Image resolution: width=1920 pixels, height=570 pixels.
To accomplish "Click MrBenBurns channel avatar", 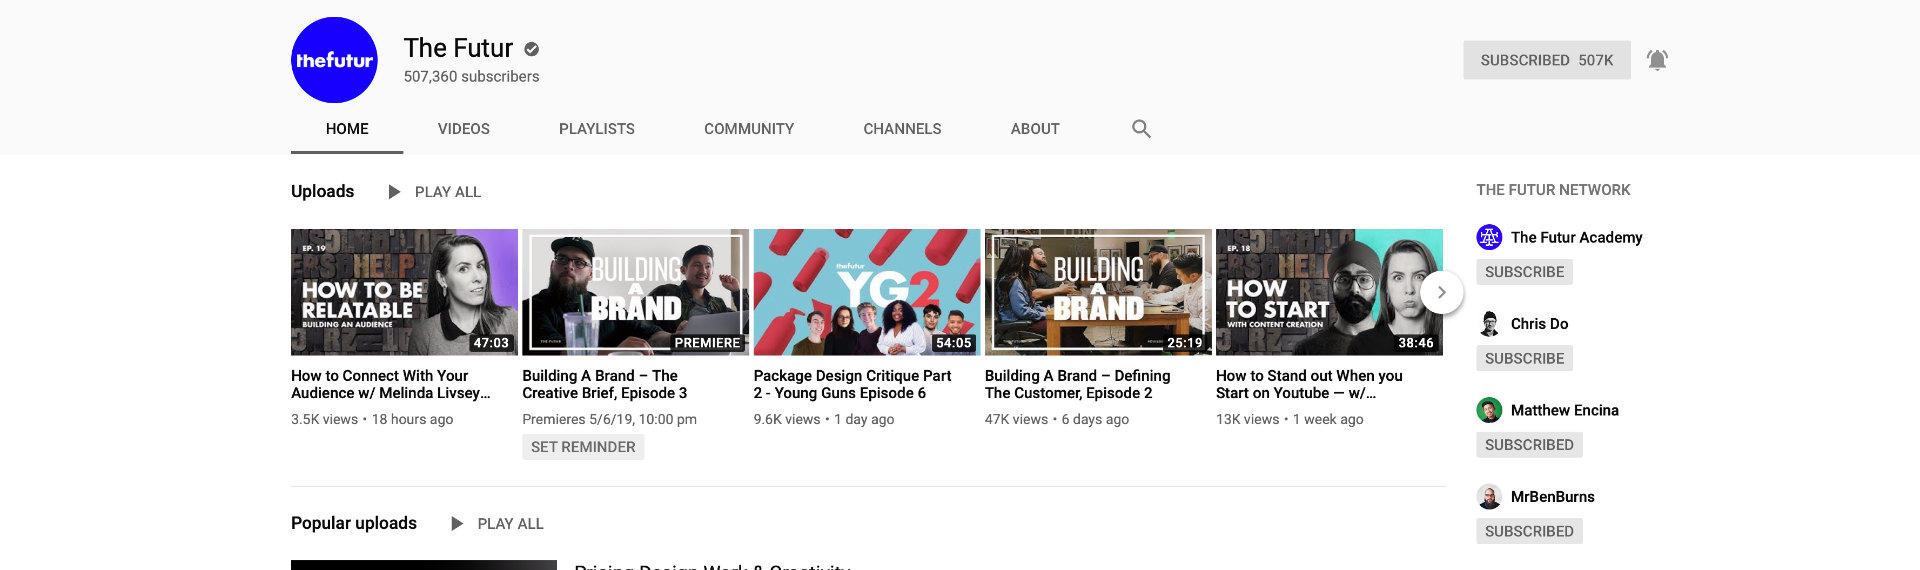I will pos(1489,497).
